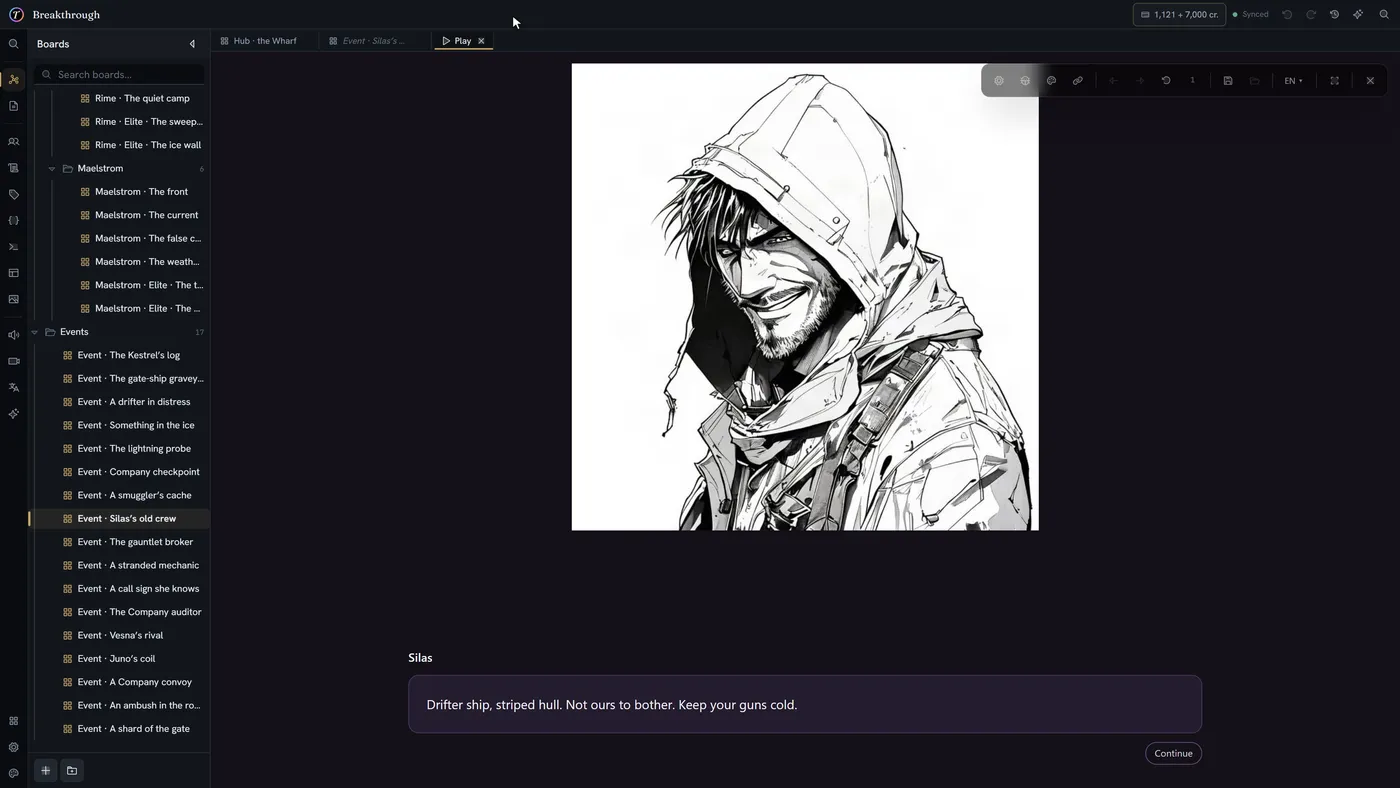
Task: Open the history clock icon in the top bar
Action: (x=1334, y=15)
